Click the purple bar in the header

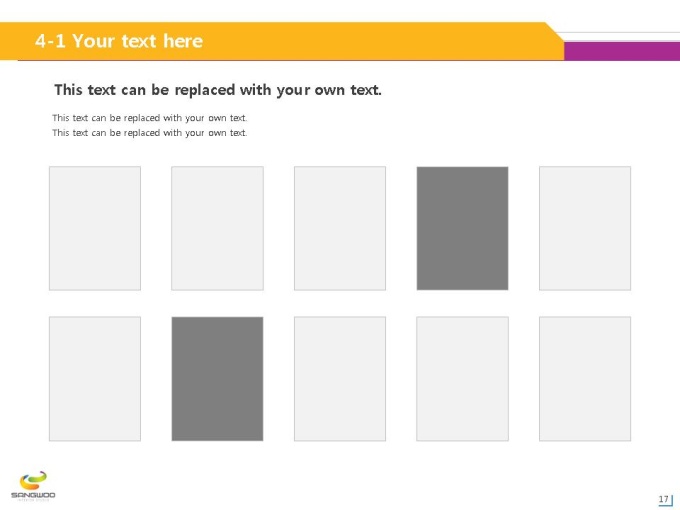pos(622,51)
